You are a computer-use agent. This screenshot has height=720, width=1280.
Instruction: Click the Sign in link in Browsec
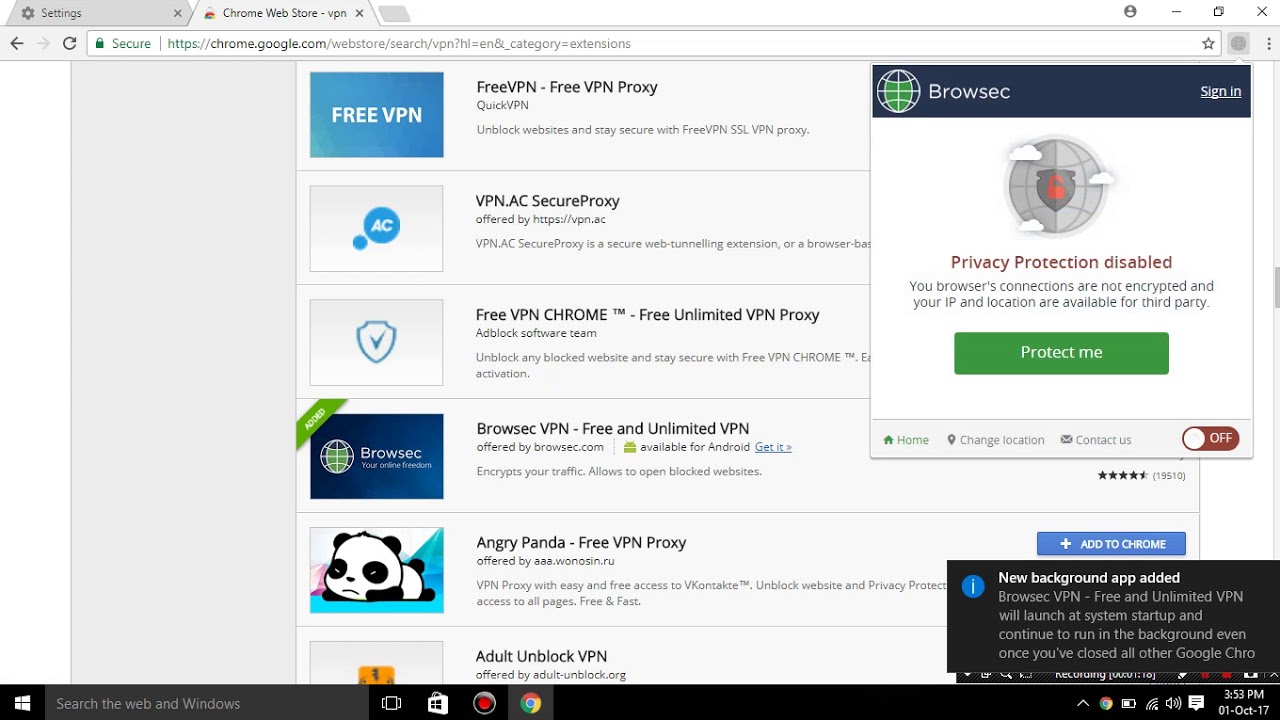click(1220, 91)
